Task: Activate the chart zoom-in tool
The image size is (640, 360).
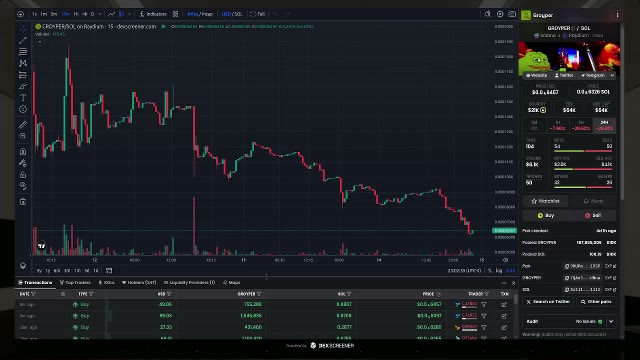Action: click(x=23, y=136)
